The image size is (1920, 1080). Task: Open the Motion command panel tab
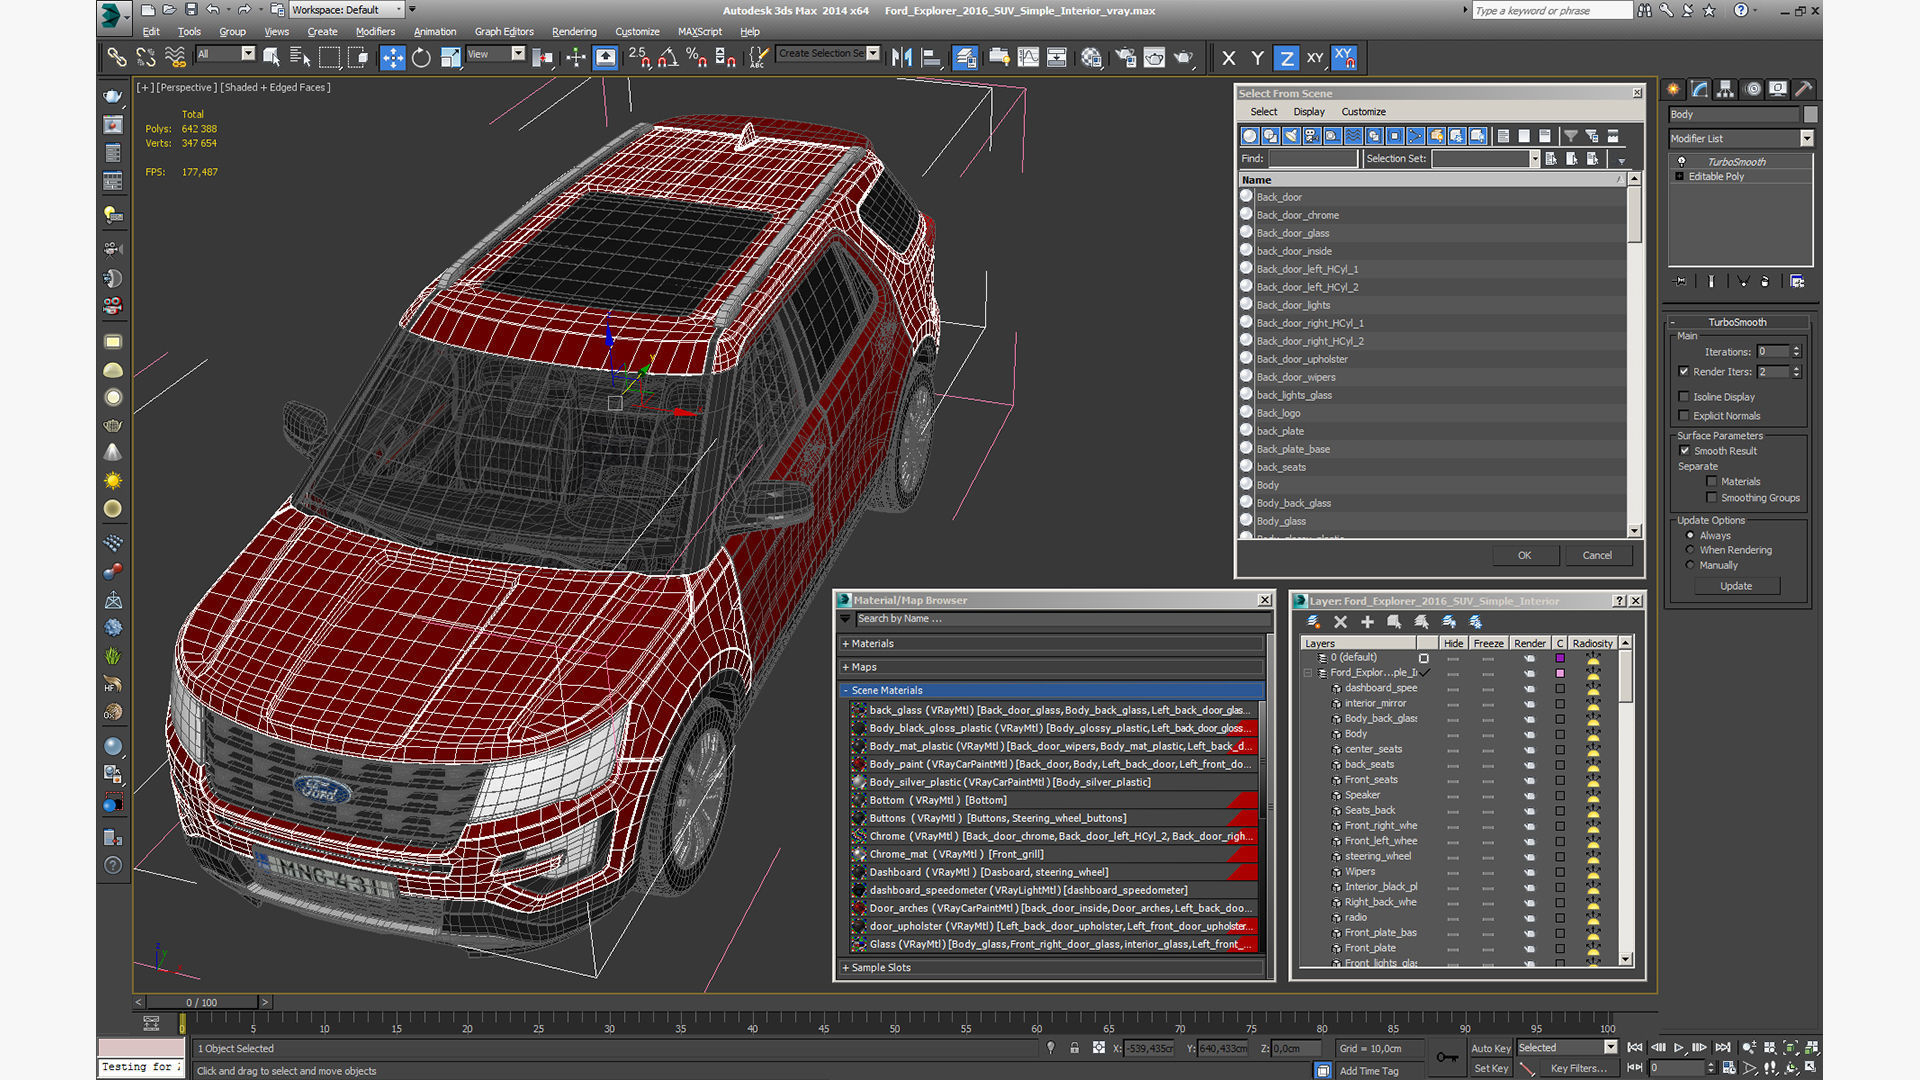click(x=1752, y=89)
